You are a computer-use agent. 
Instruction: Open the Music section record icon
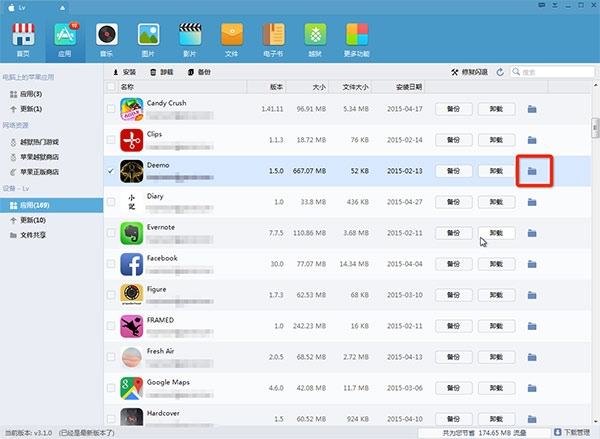click(x=107, y=35)
